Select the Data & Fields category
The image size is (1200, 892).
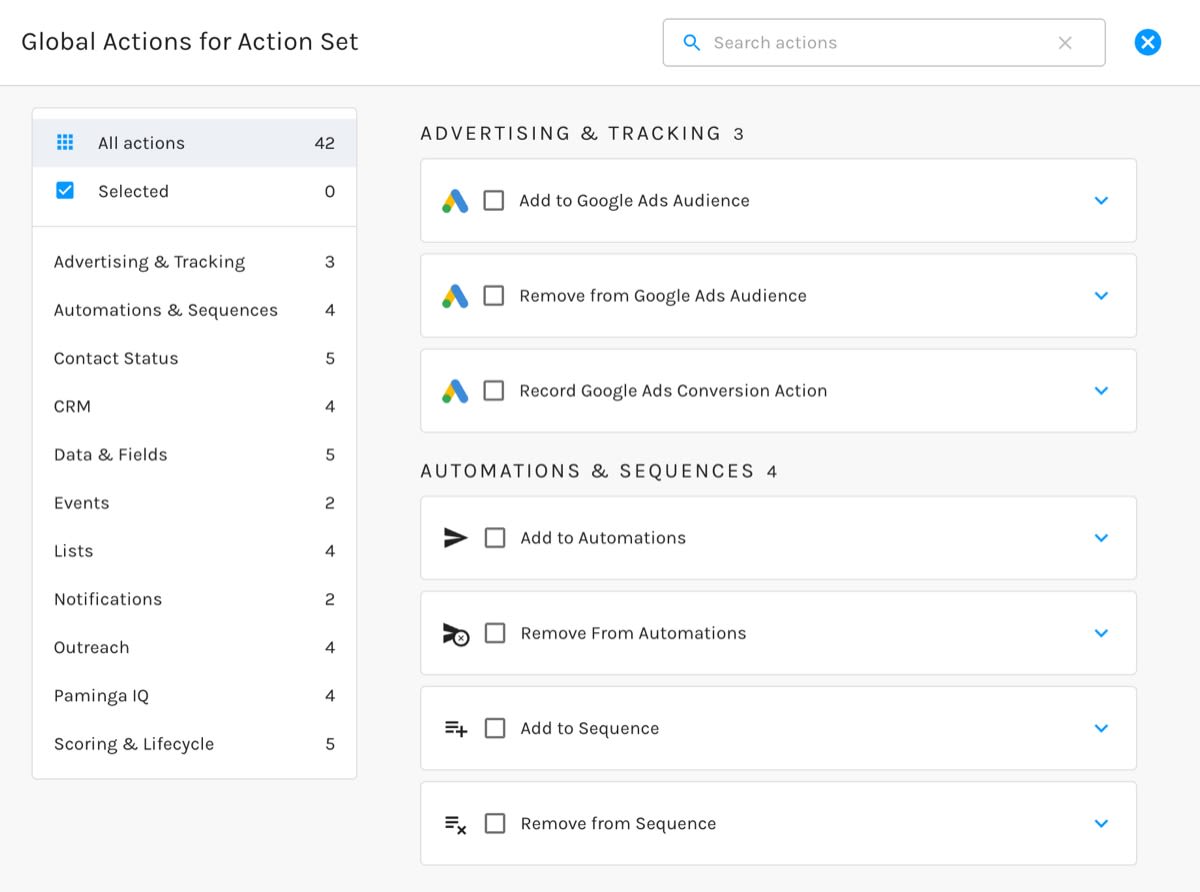tap(195, 454)
